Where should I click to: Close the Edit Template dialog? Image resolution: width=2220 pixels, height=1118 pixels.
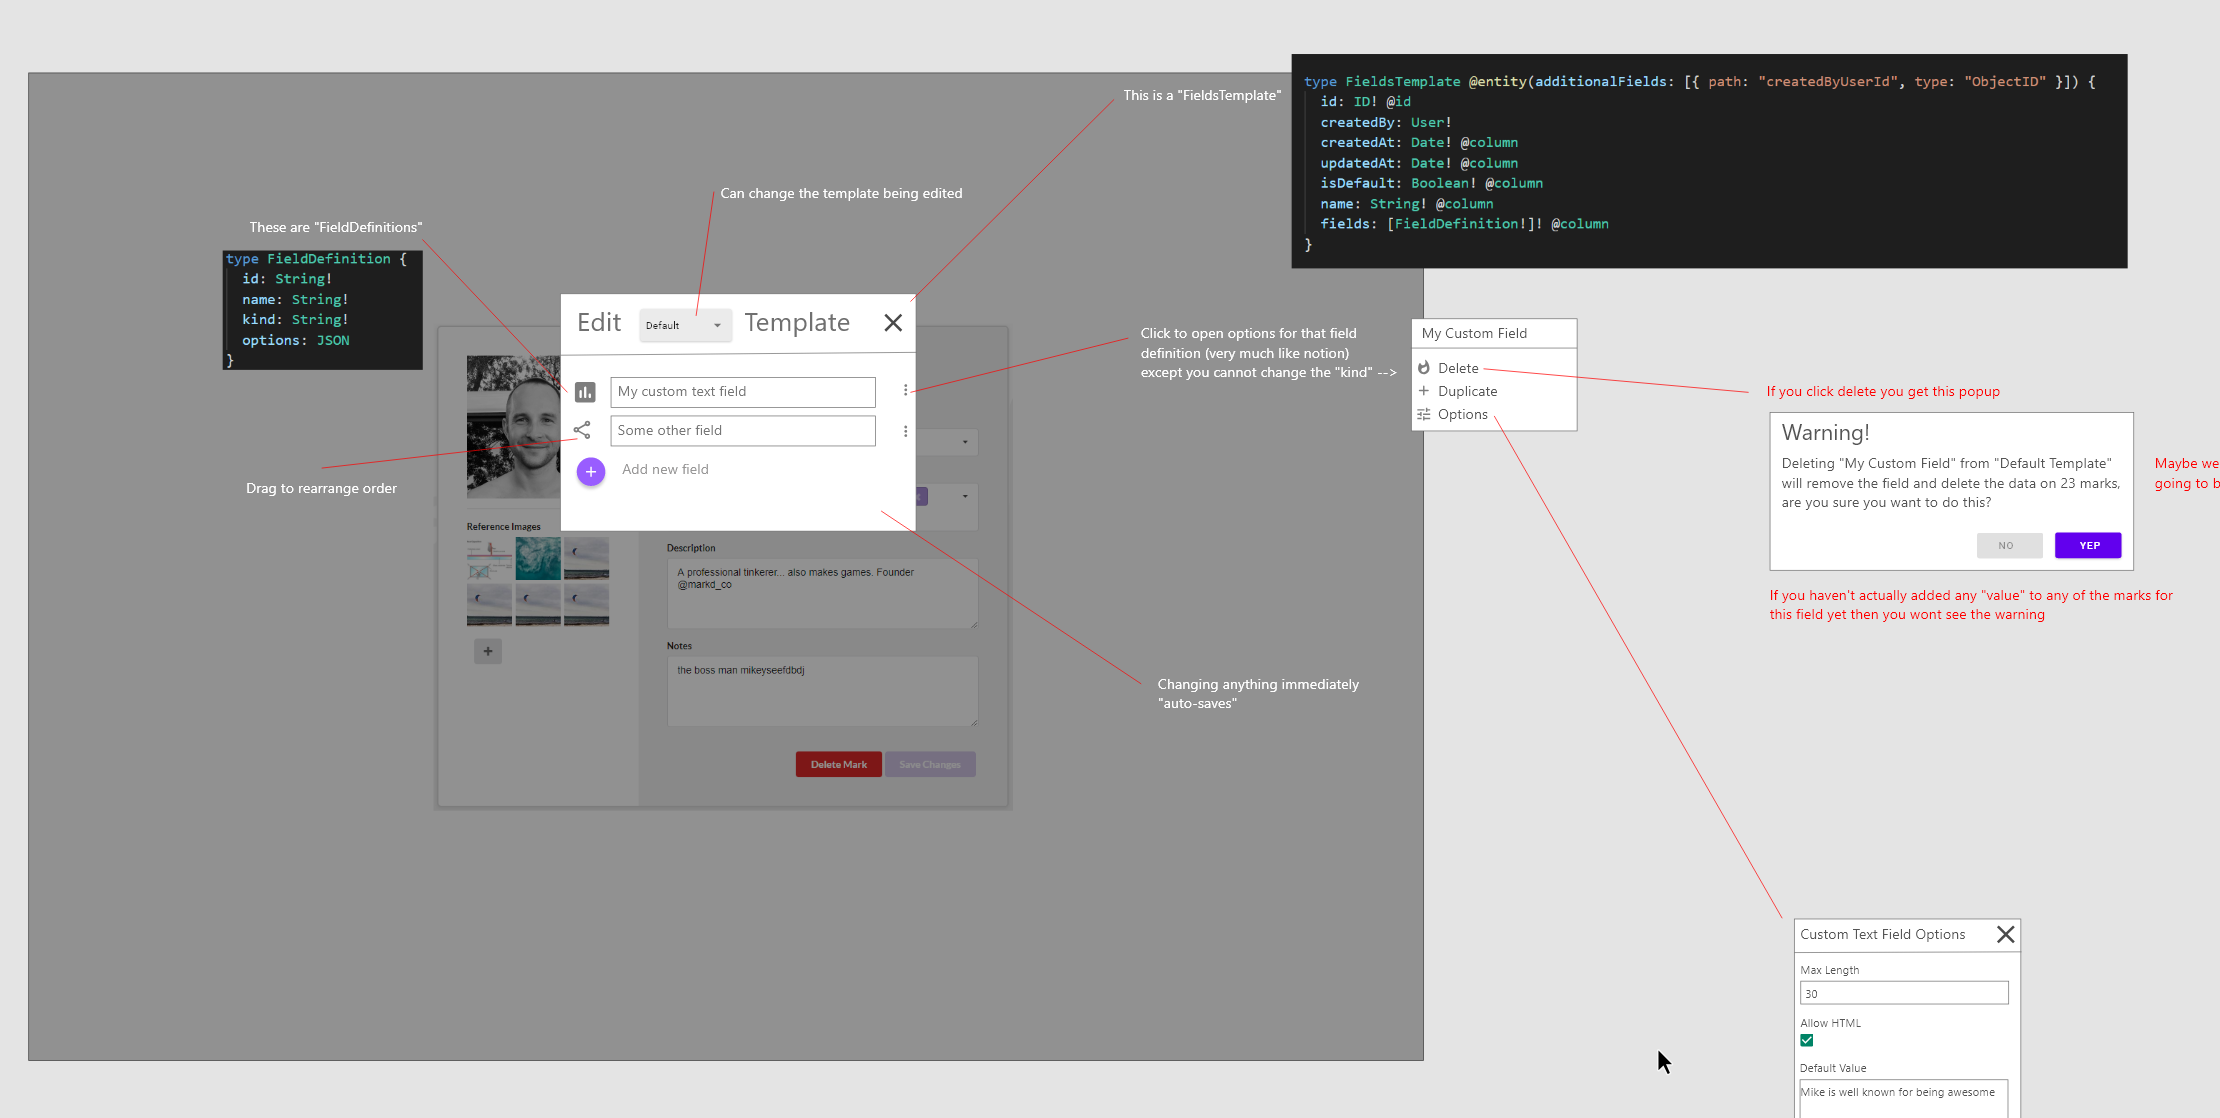click(x=893, y=322)
